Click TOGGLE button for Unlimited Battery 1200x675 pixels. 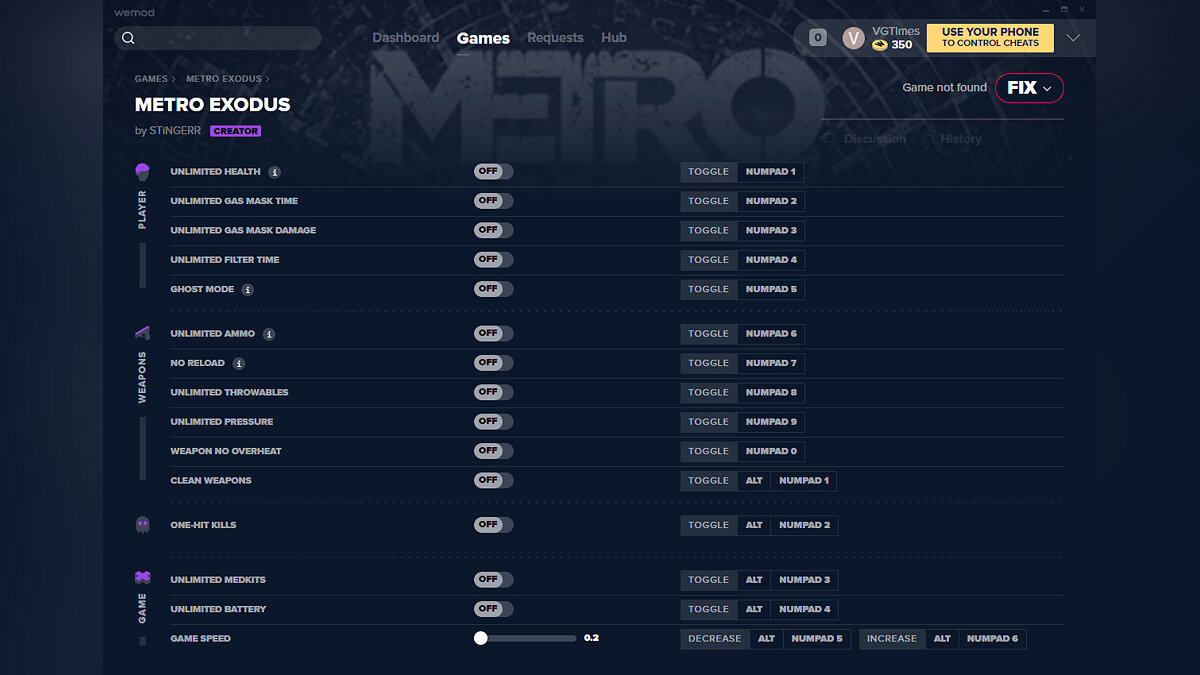tap(709, 609)
